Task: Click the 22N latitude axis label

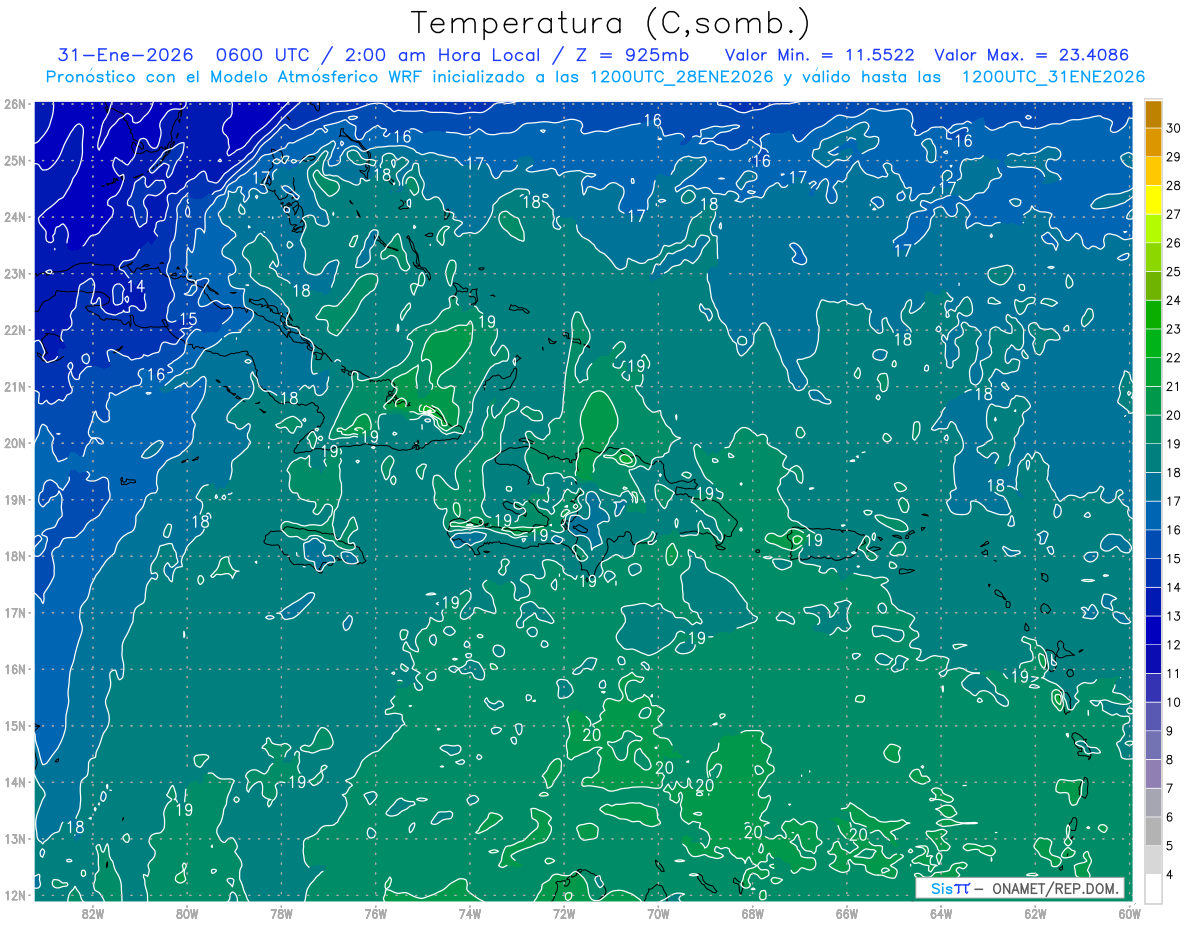Action: pos(15,330)
